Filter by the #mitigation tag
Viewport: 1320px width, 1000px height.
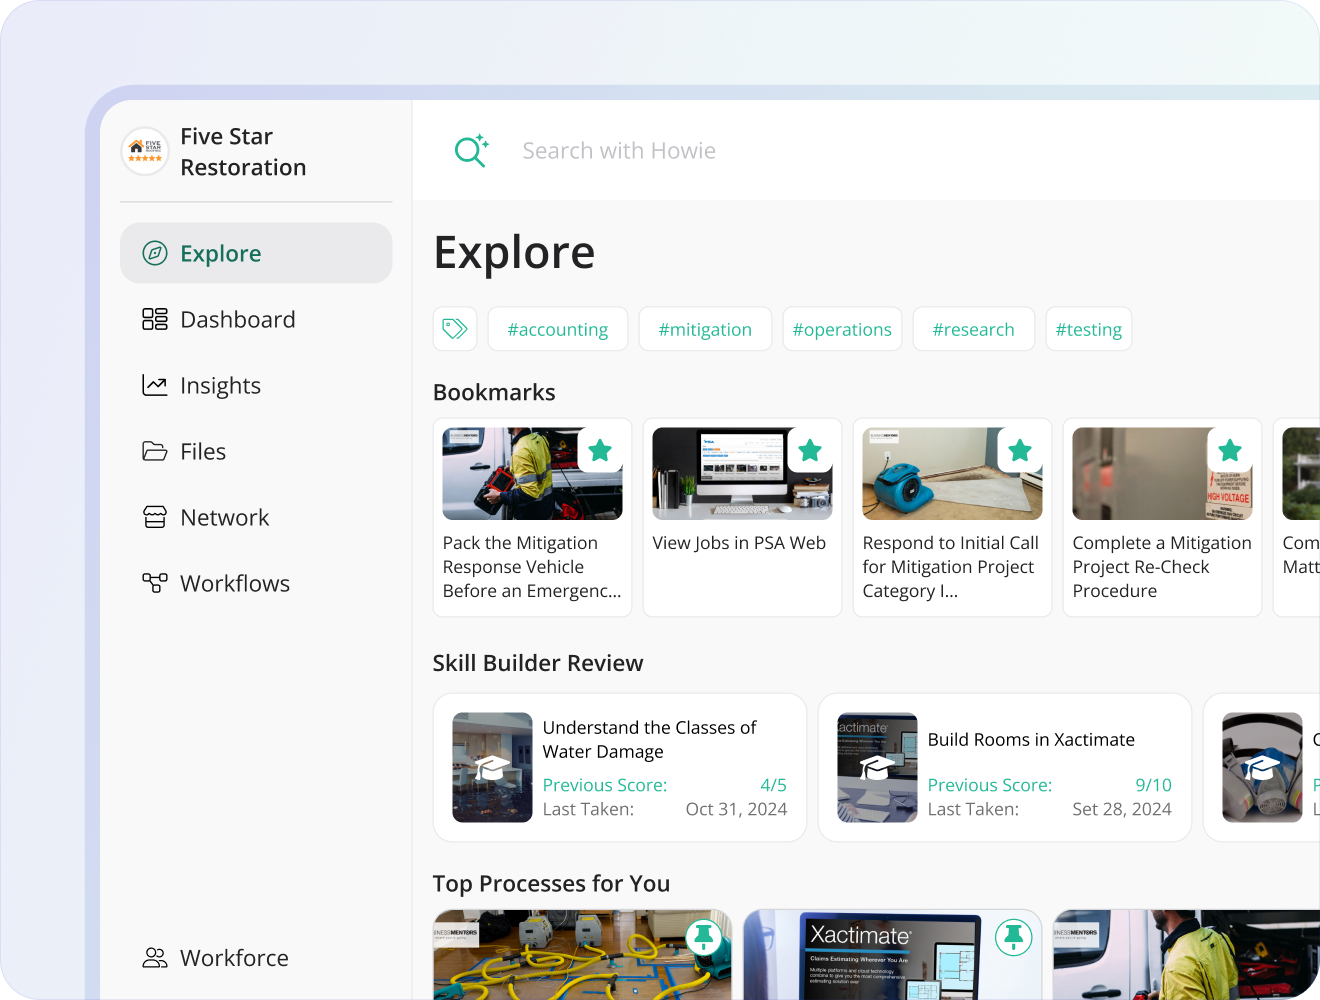[x=705, y=329]
